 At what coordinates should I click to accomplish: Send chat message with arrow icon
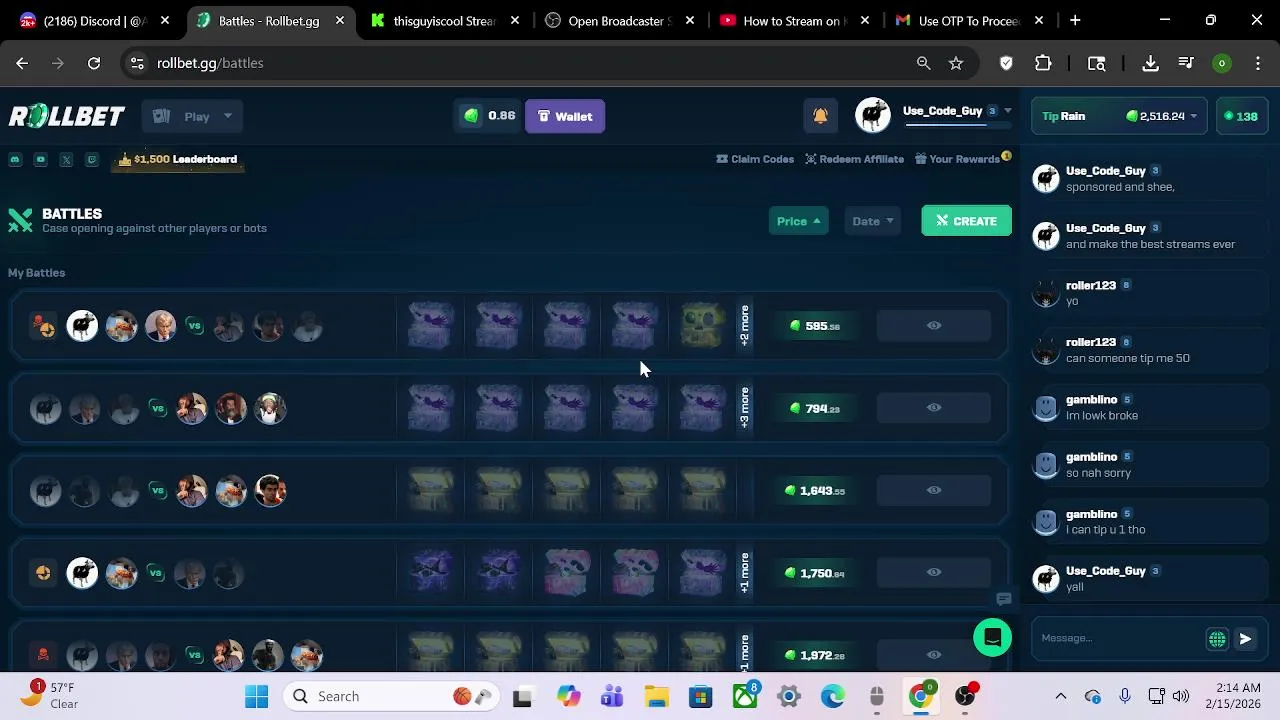tap(1245, 639)
